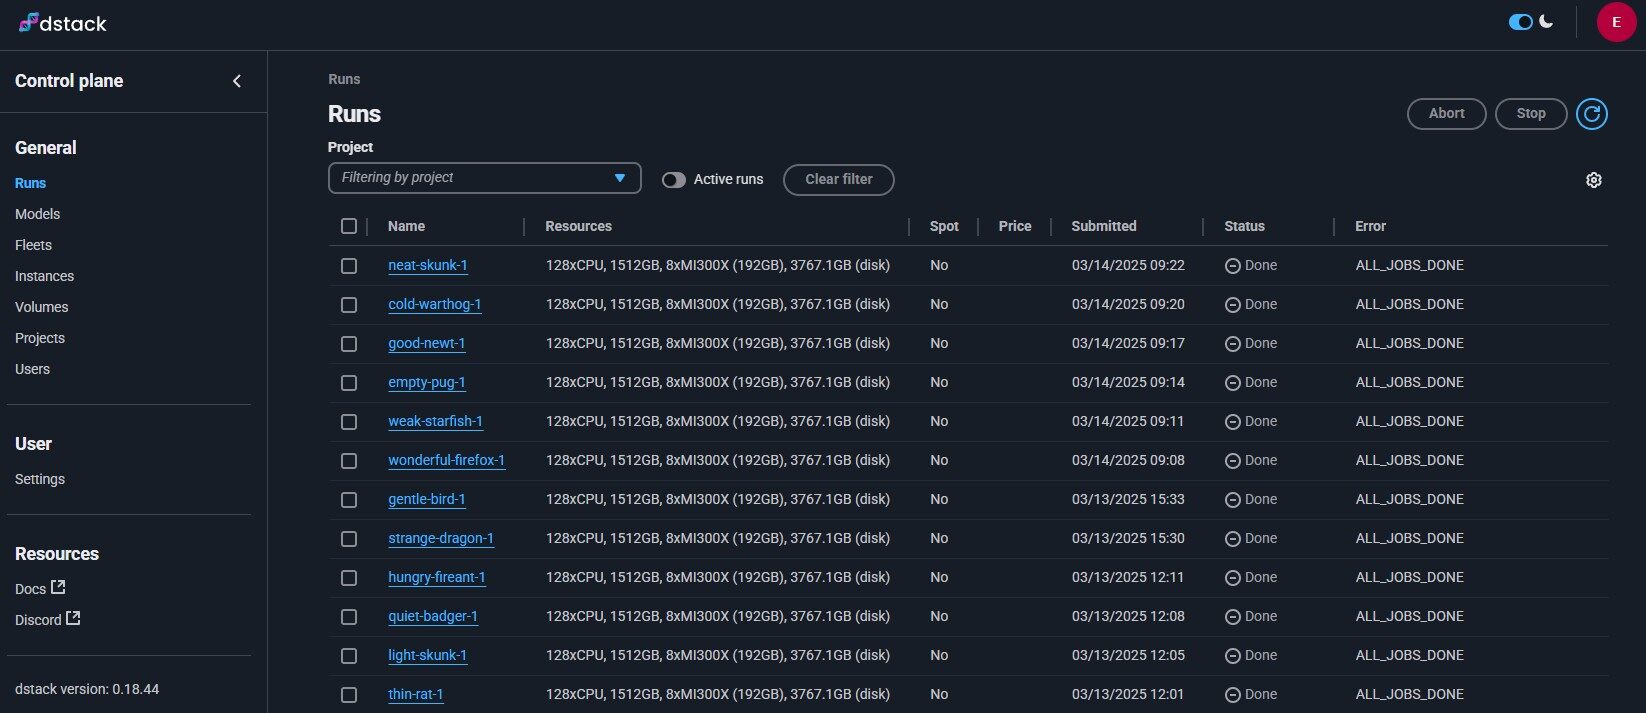Click the 03/14/2025 09:08 submitted date
The width and height of the screenshot is (1646, 713).
[1128, 460]
